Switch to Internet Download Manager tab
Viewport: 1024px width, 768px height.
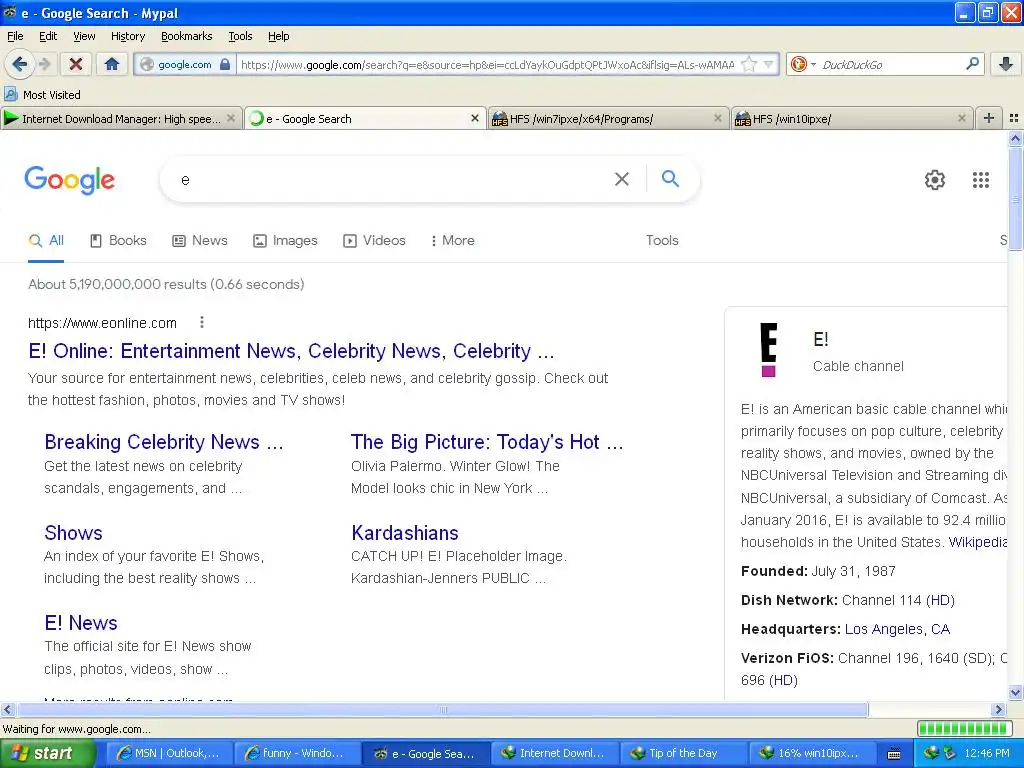click(121, 118)
